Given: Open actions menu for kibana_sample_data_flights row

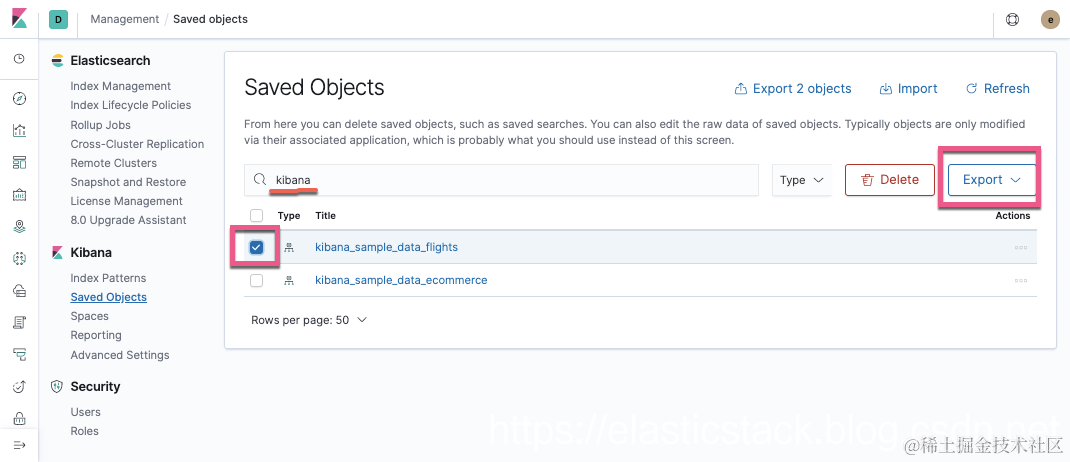Looking at the screenshot, I should pos(1021,247).
